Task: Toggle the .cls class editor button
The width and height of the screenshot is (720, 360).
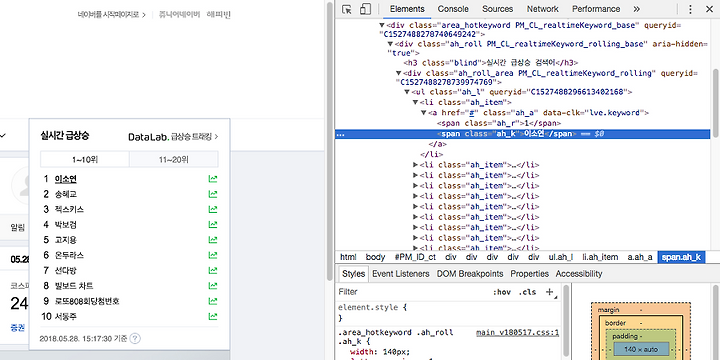Action: pos(527,292)
